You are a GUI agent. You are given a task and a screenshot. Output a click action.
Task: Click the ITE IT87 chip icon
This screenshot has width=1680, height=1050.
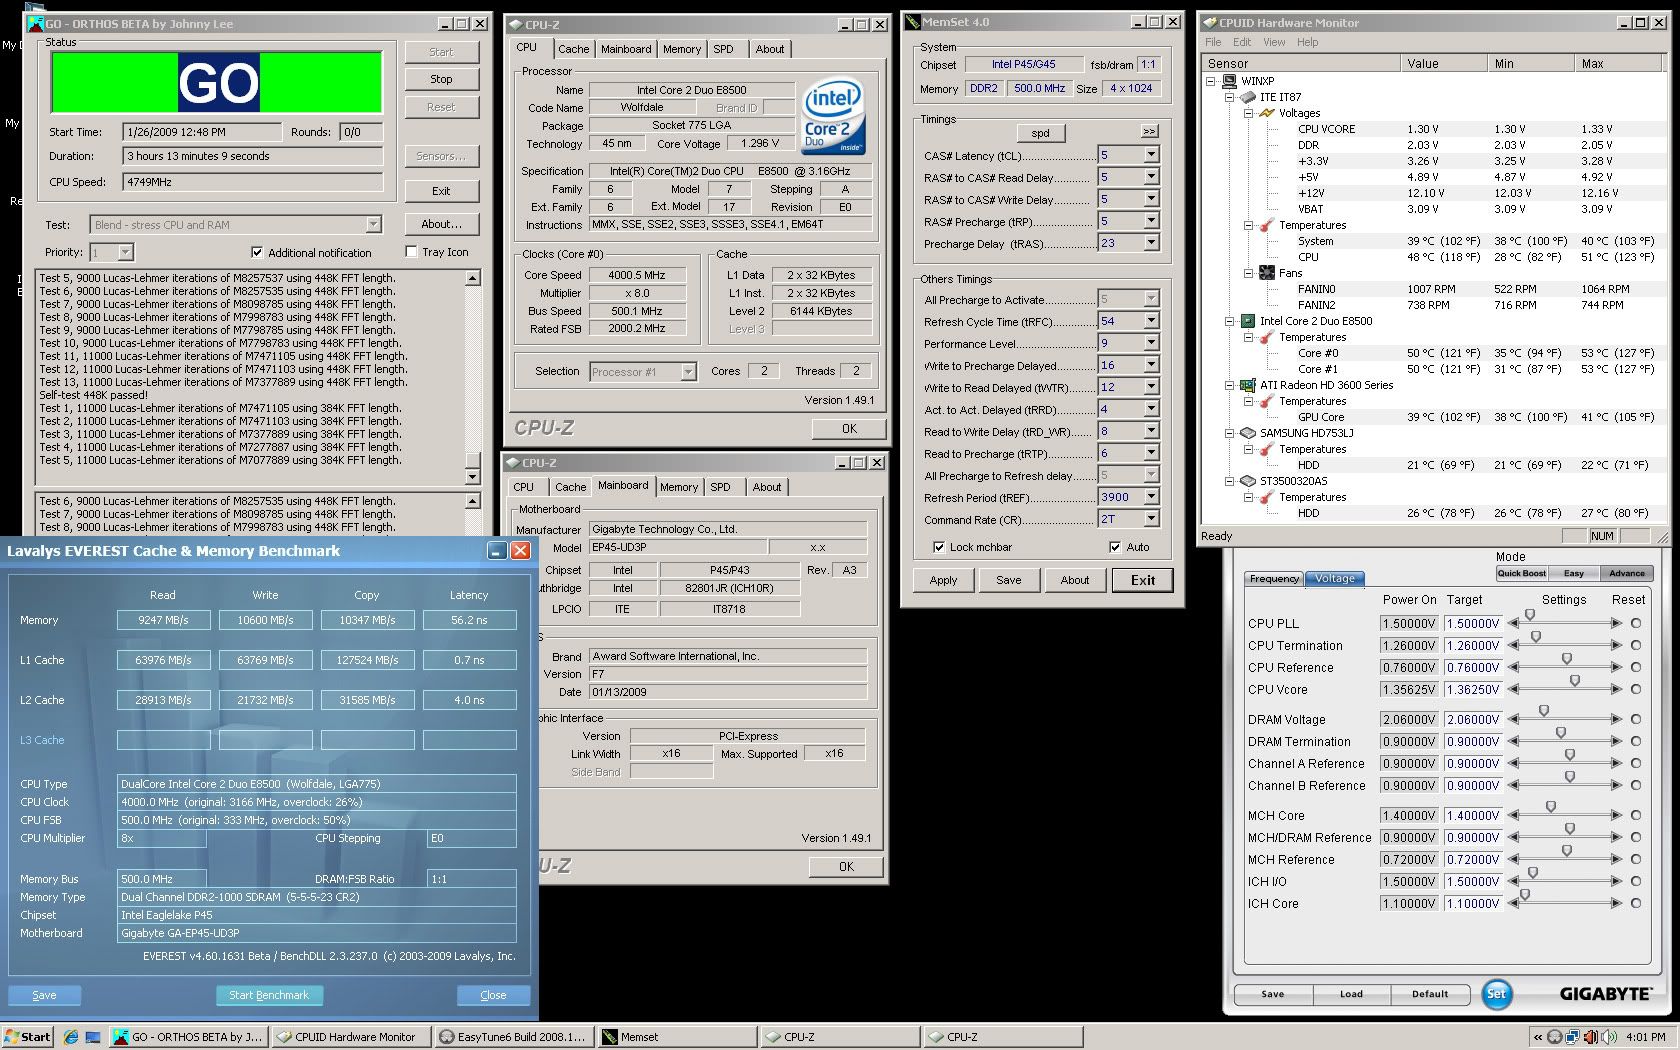pos(1247,97)
